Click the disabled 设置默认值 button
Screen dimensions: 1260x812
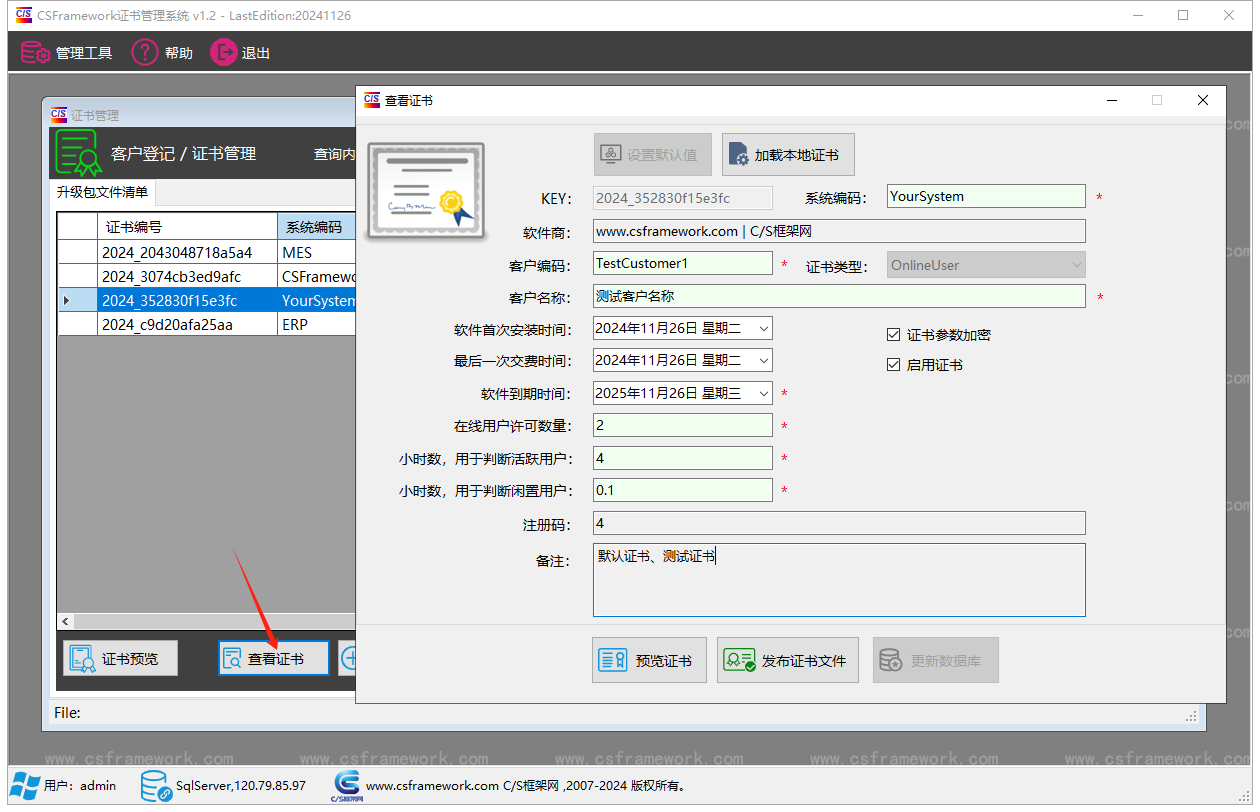653,155
